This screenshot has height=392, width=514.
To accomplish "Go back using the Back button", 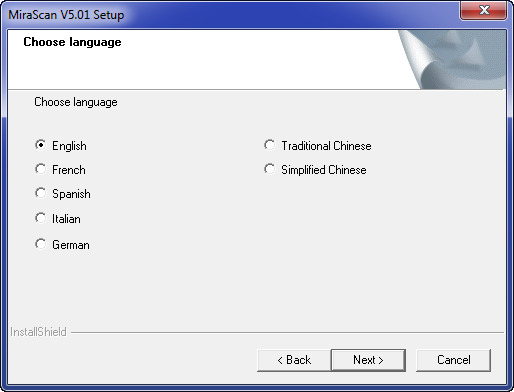I will [294, 360].
